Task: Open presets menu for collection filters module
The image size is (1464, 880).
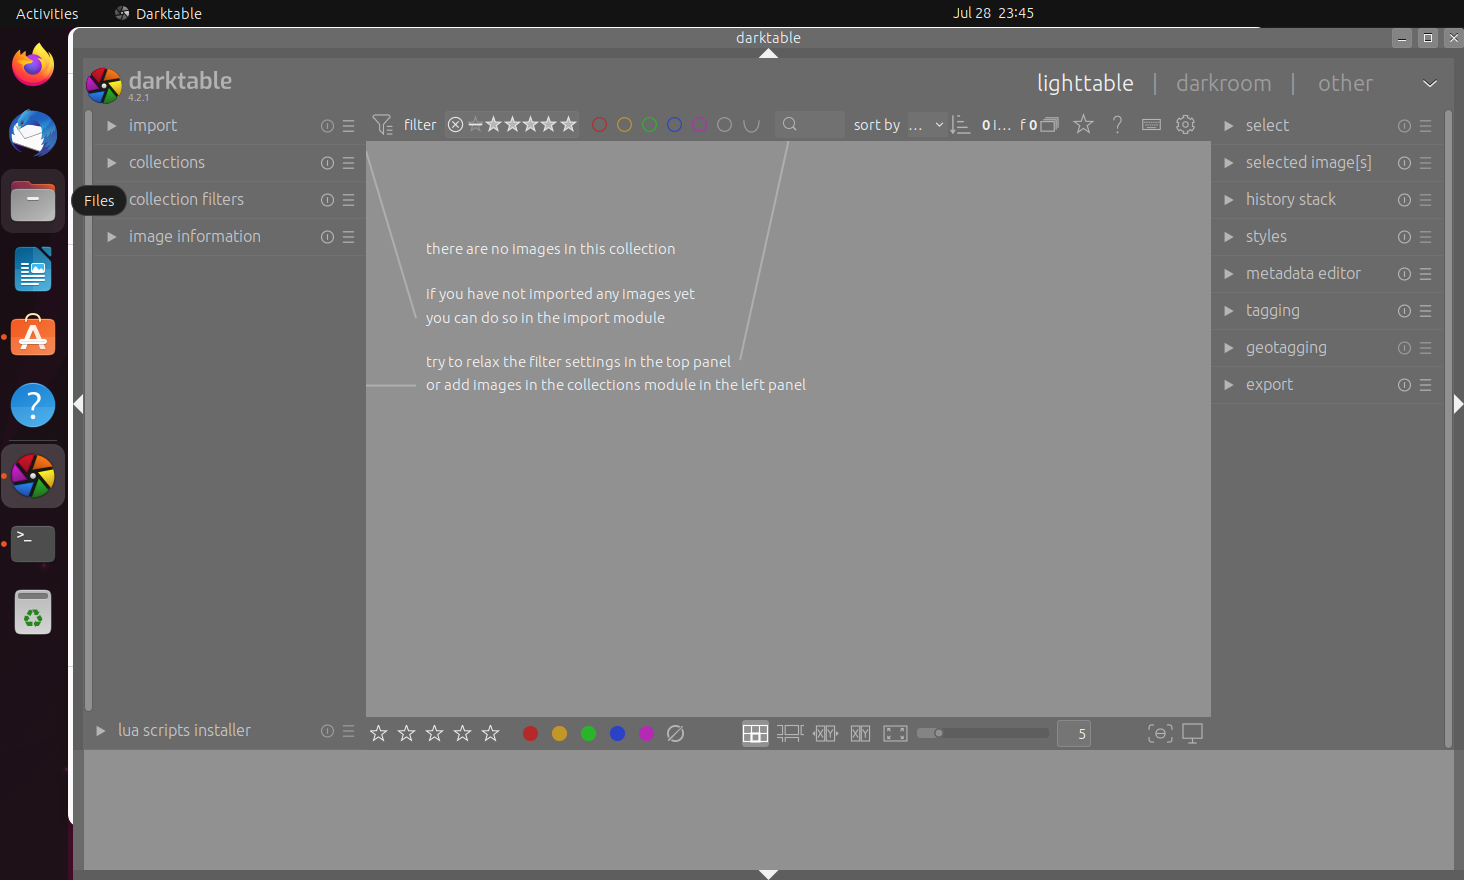Action: click(x=348, y=200)
